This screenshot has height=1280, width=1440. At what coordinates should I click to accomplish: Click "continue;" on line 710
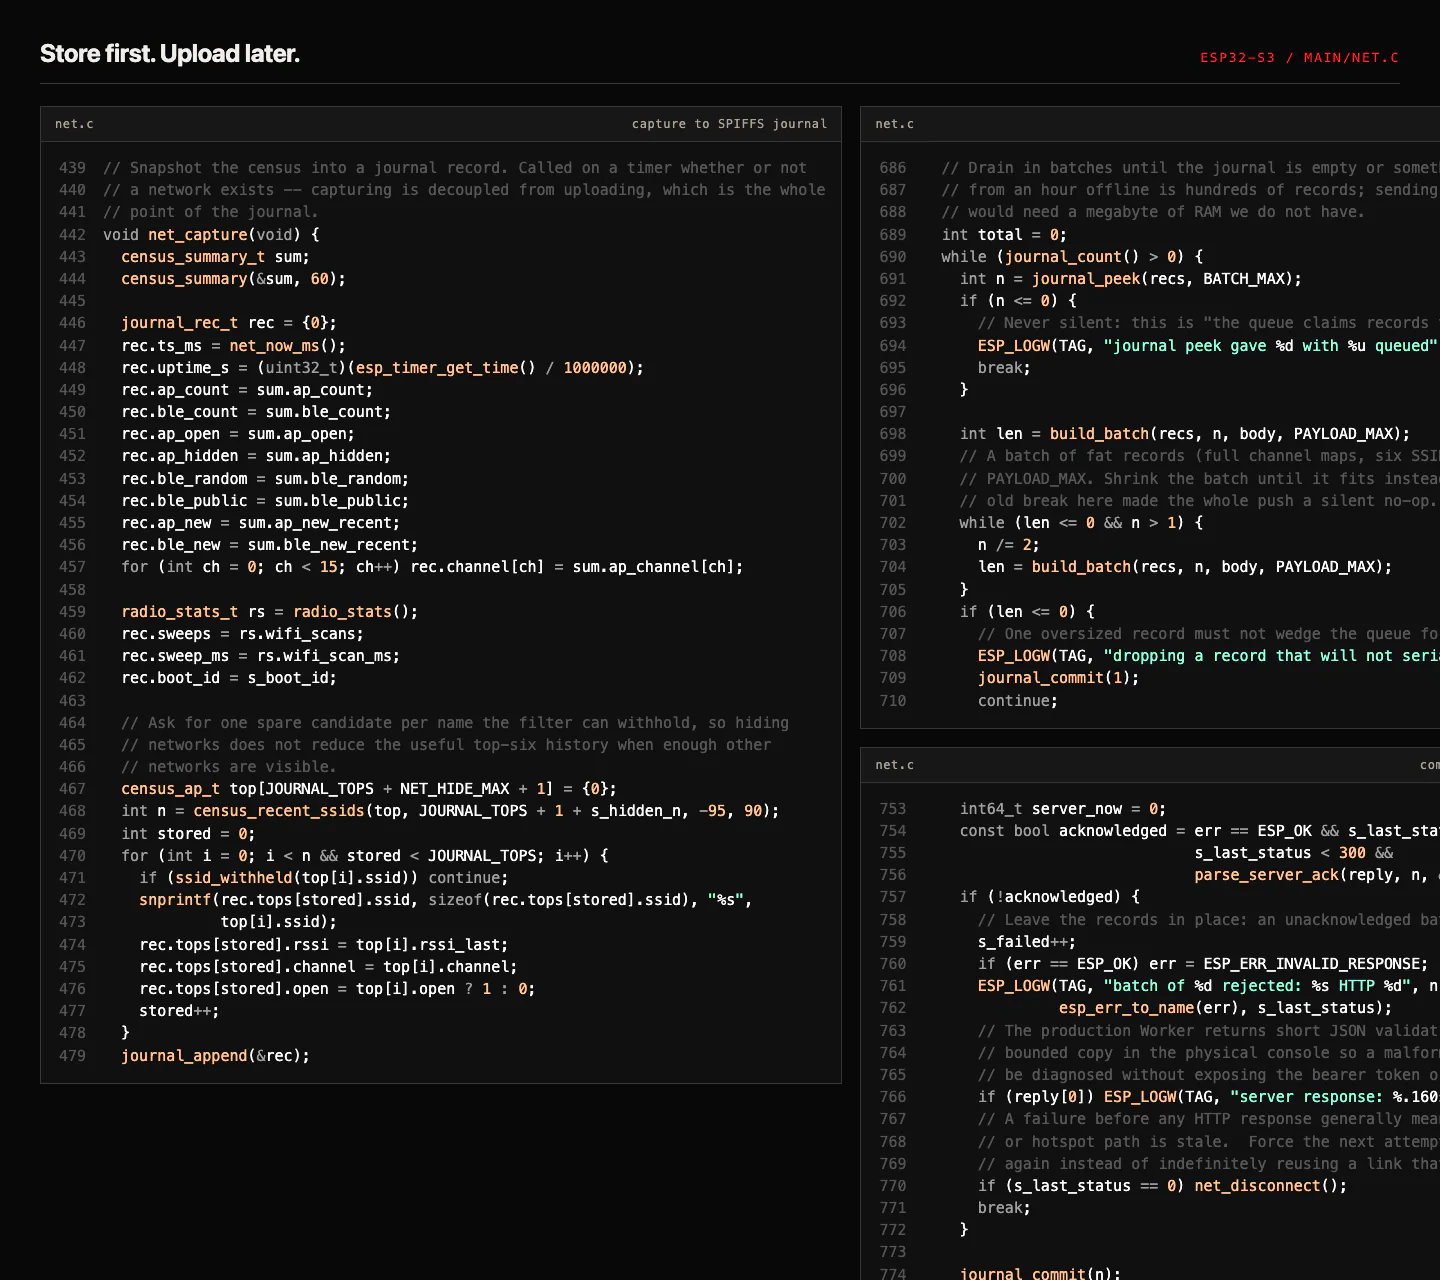coord(1017,701)
